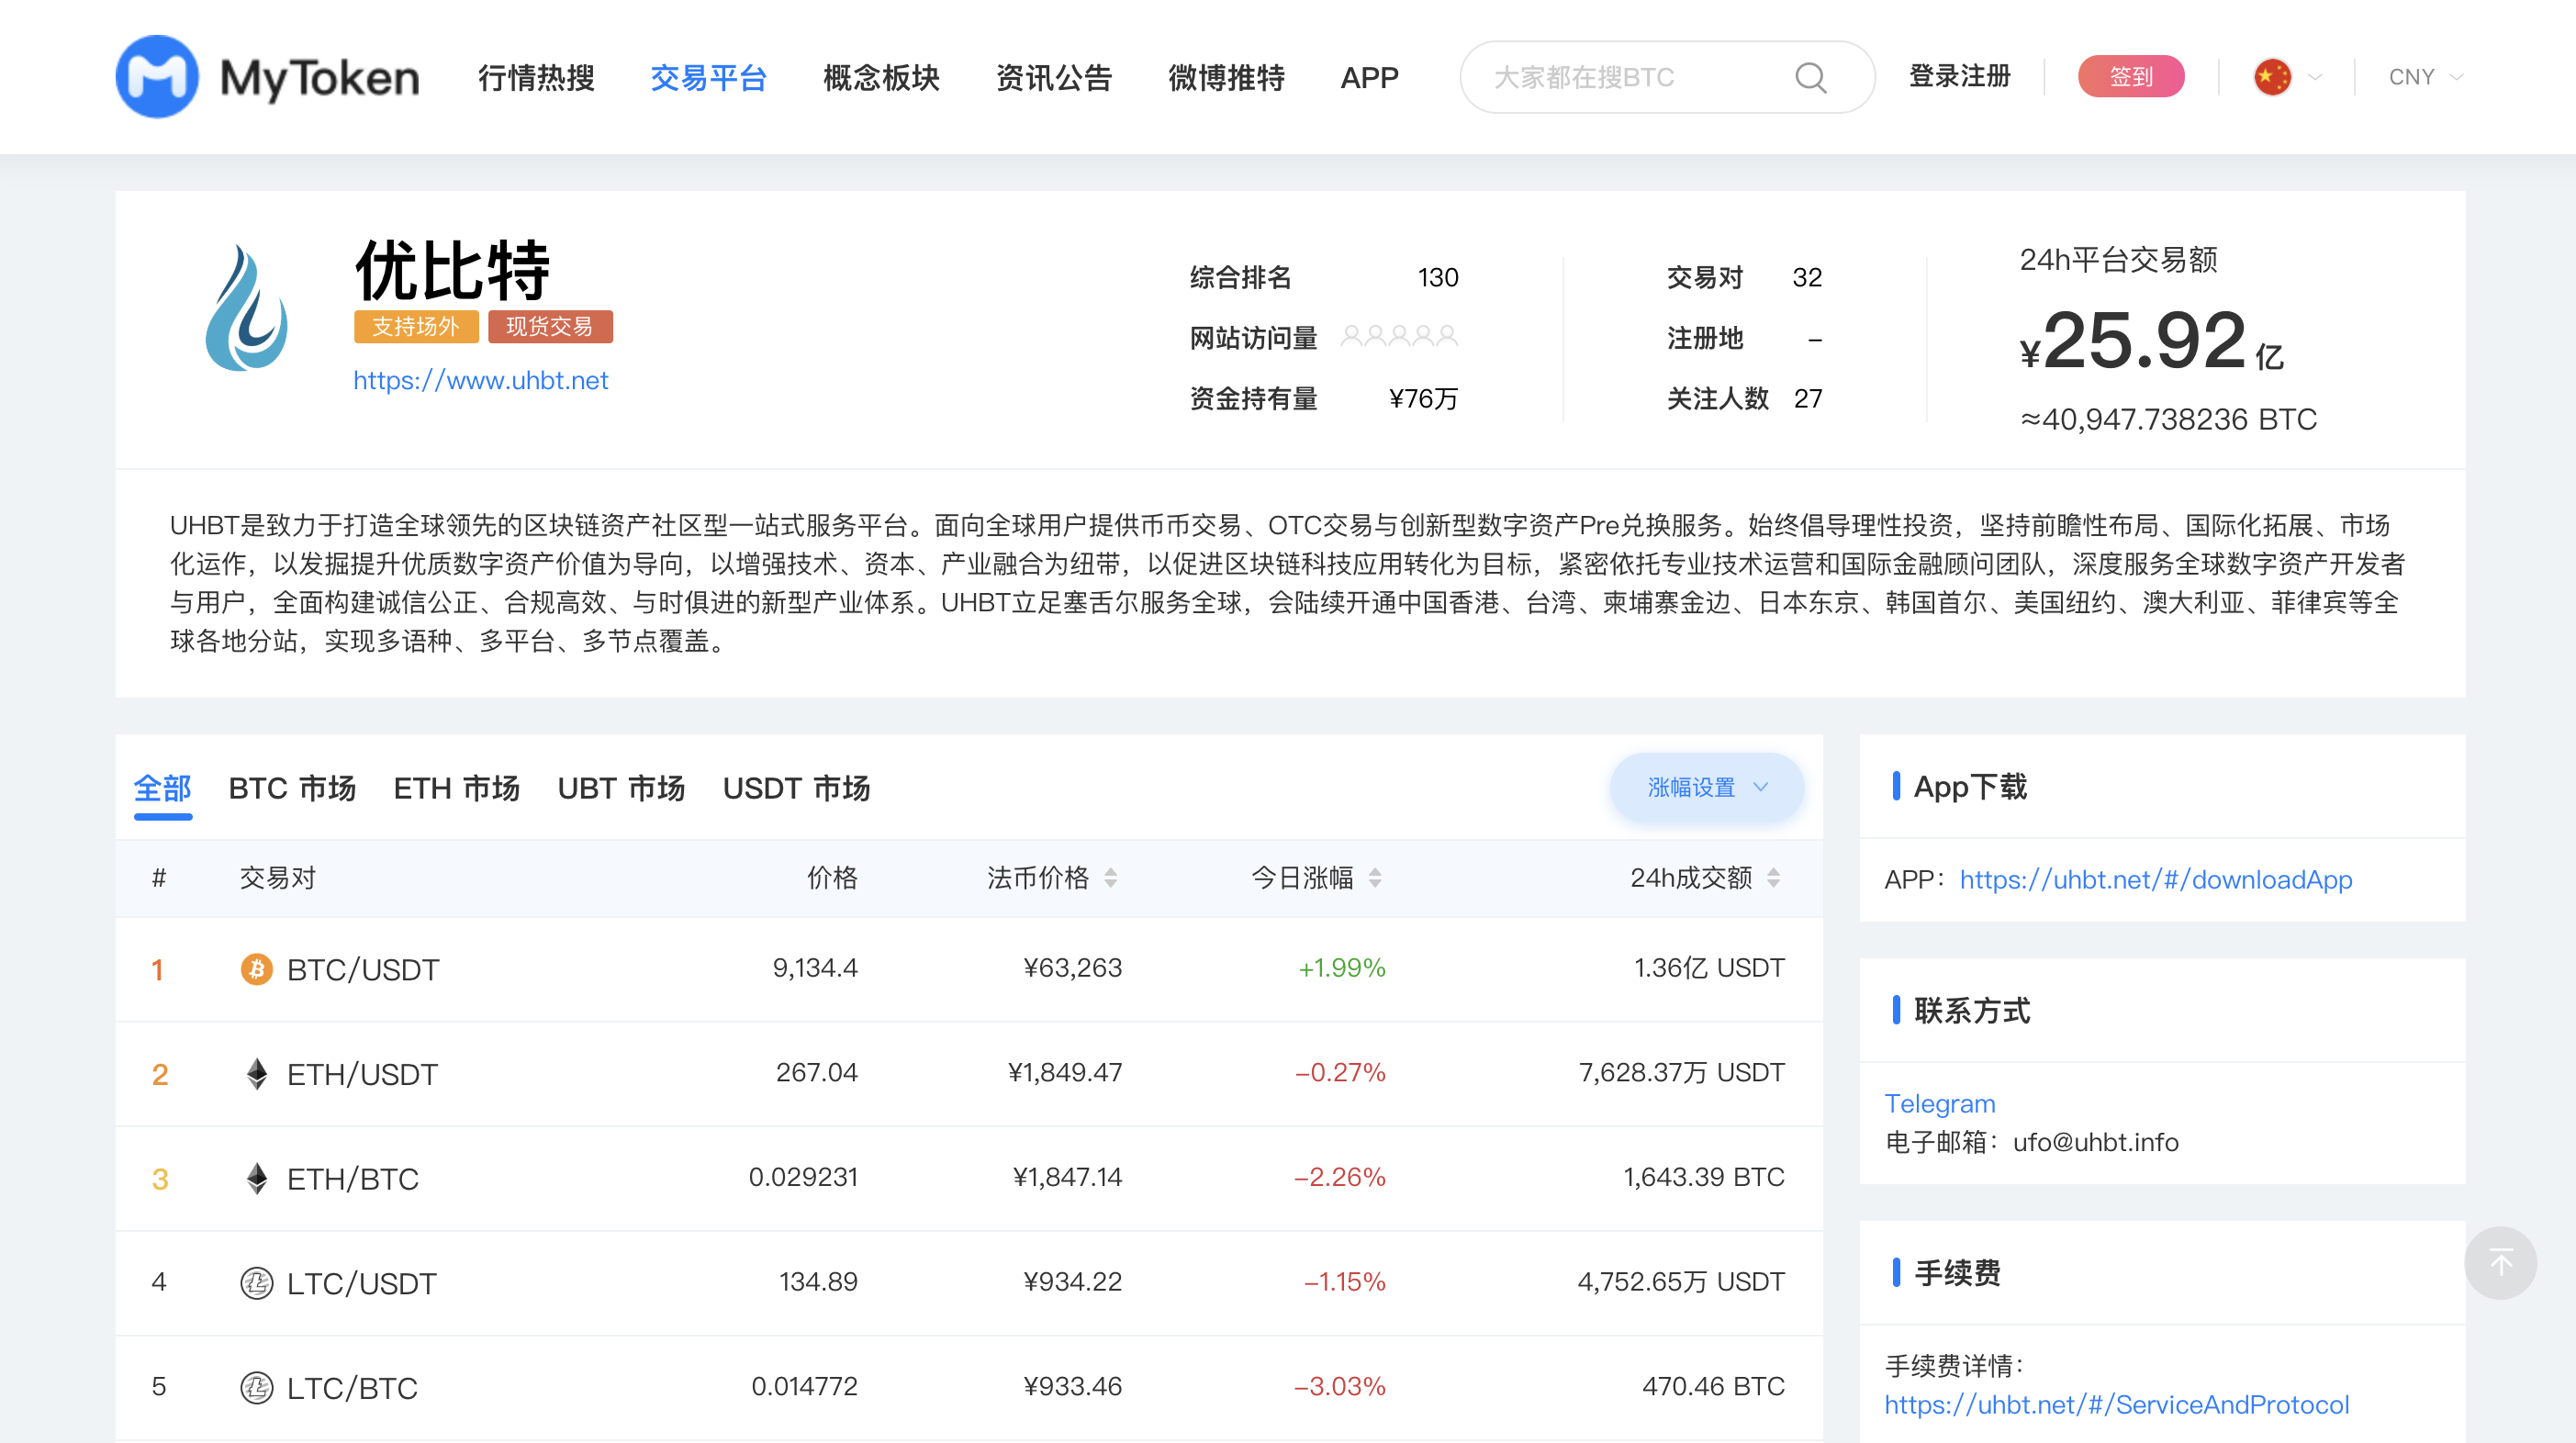Click the Ethereum icon in ETH/USDT row
Image resolution: width=2576 pixels, height=1443 pixels.
pos(257,1074)
